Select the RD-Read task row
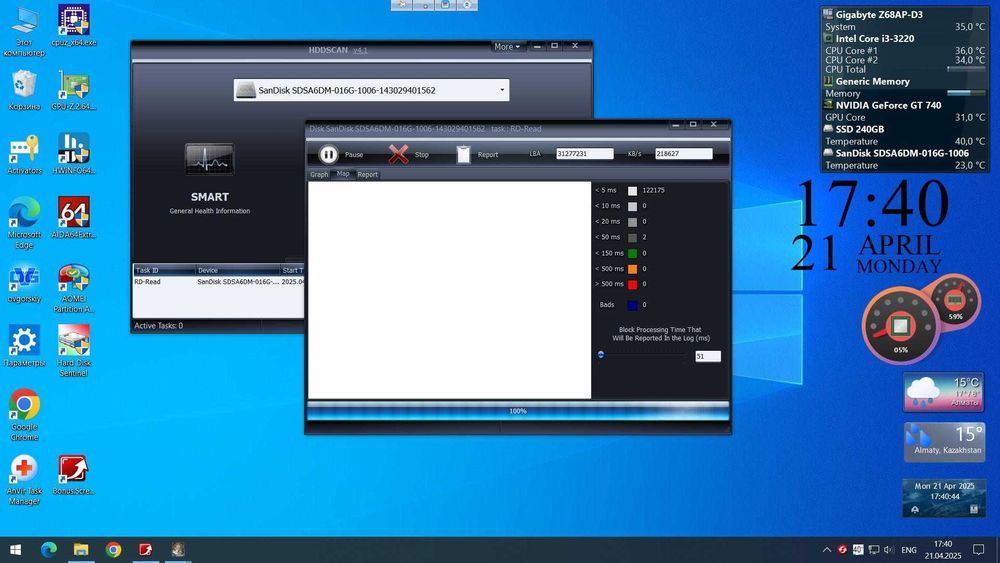This screenshot has width=1000, height=563. point(218,282)
